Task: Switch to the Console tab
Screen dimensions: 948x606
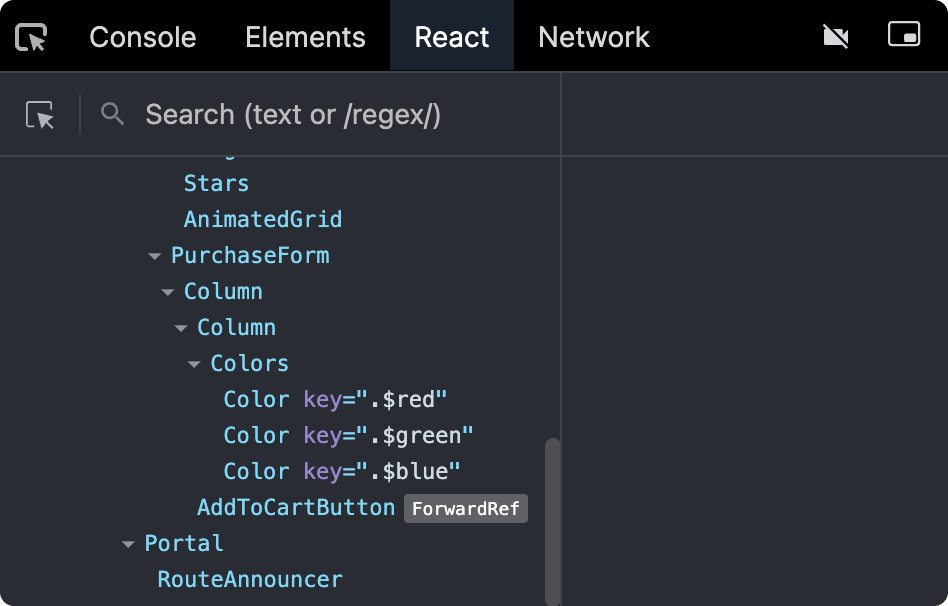Action: pyautogui.click(x=143, y=38)
